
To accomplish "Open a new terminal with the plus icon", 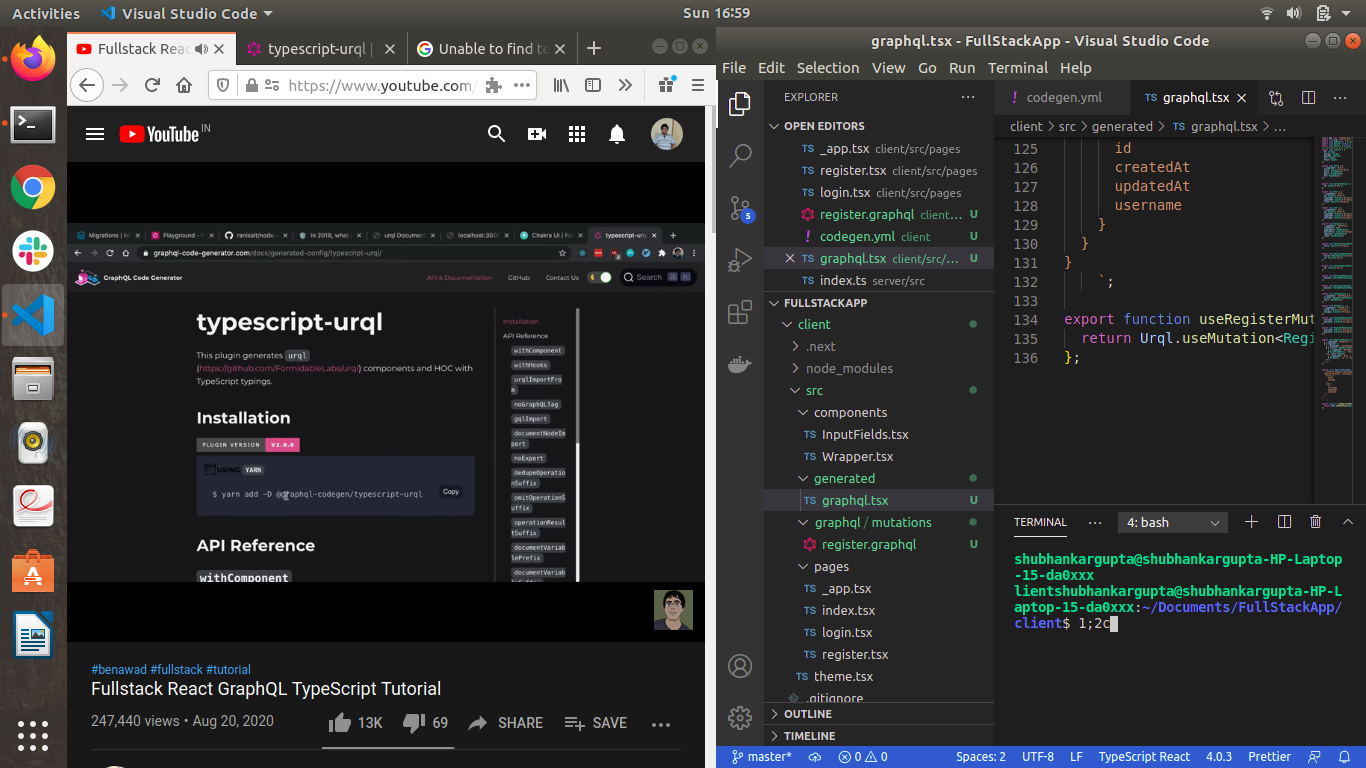I will click(x=1251, y=522).
